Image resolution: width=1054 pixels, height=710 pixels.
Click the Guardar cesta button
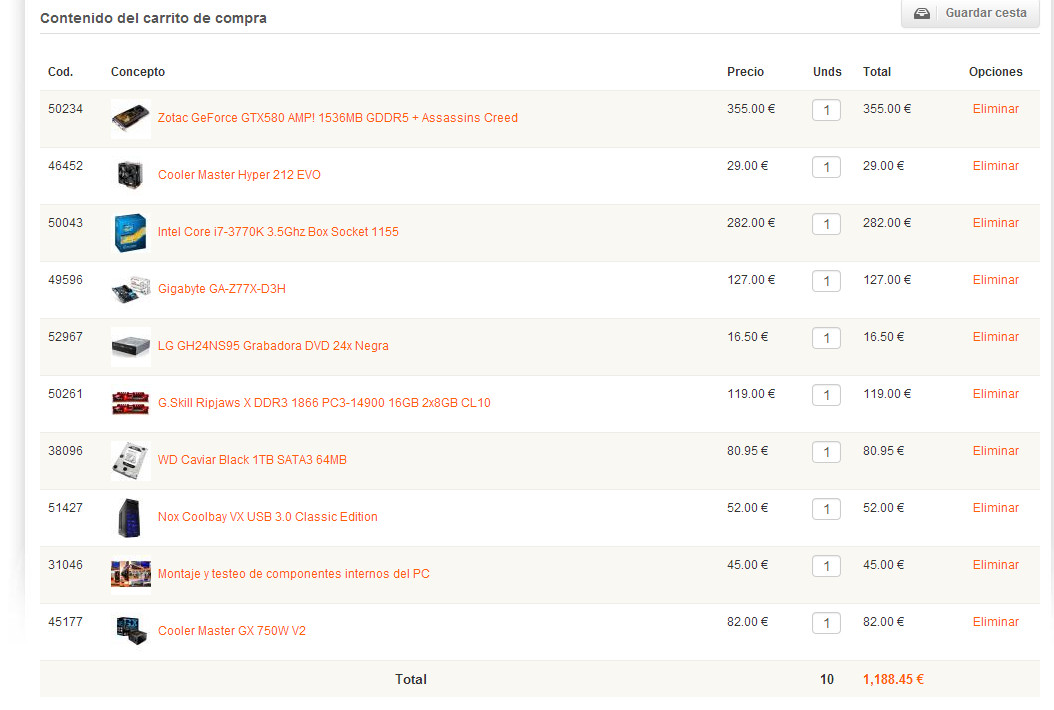click(x=970, y=13)
